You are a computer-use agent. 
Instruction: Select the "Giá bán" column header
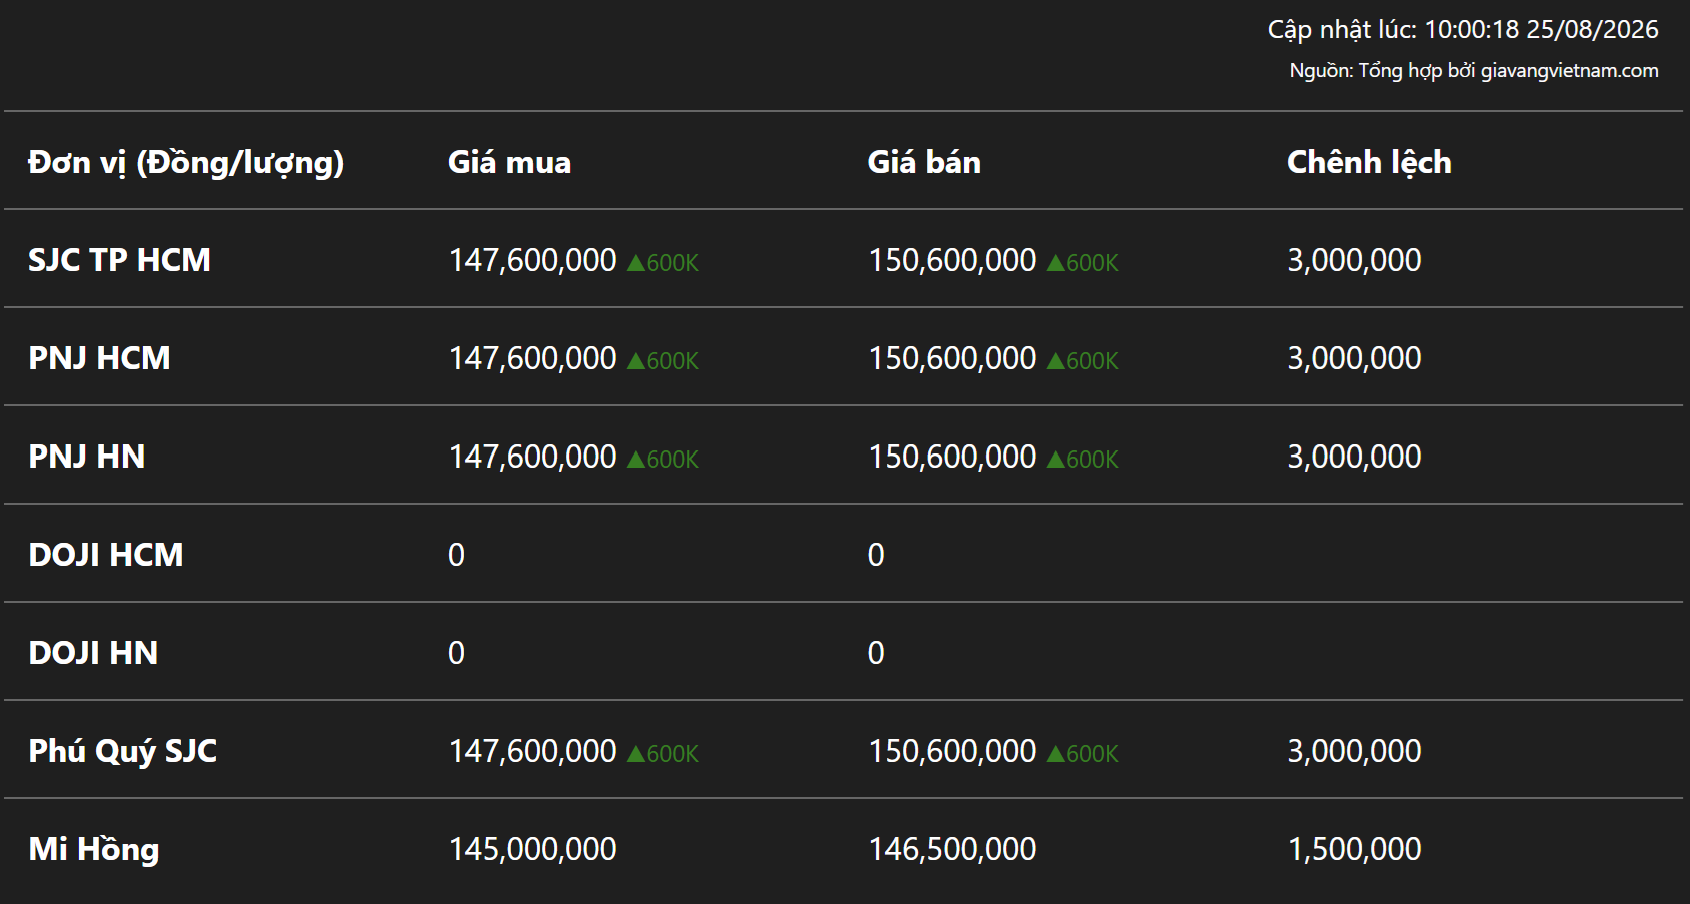(x=924, y=162)
